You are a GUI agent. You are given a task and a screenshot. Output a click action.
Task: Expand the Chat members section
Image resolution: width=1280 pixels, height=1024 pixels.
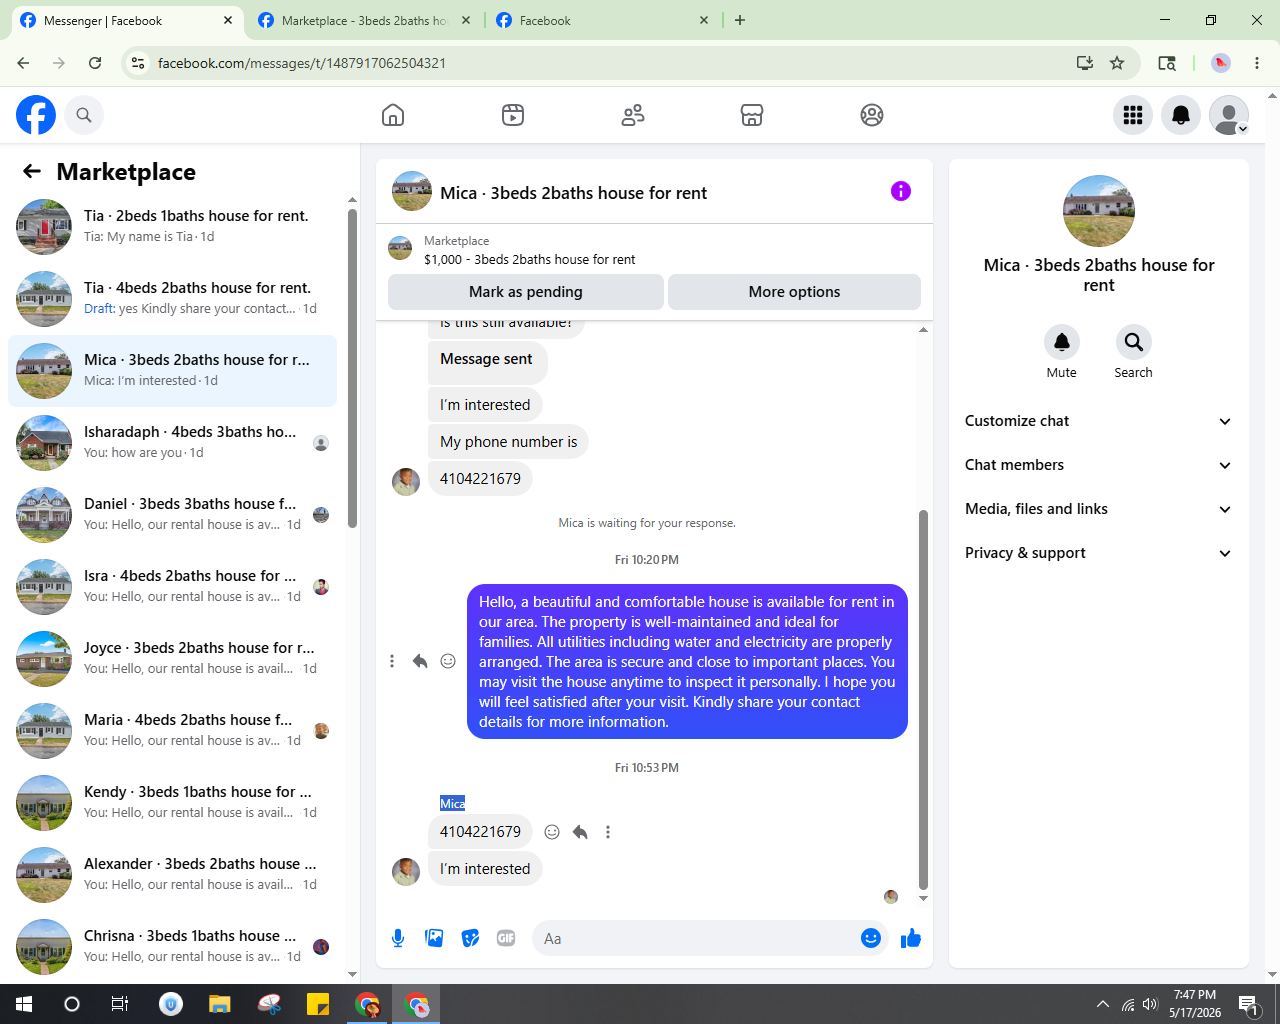[x=1098, y=465]
